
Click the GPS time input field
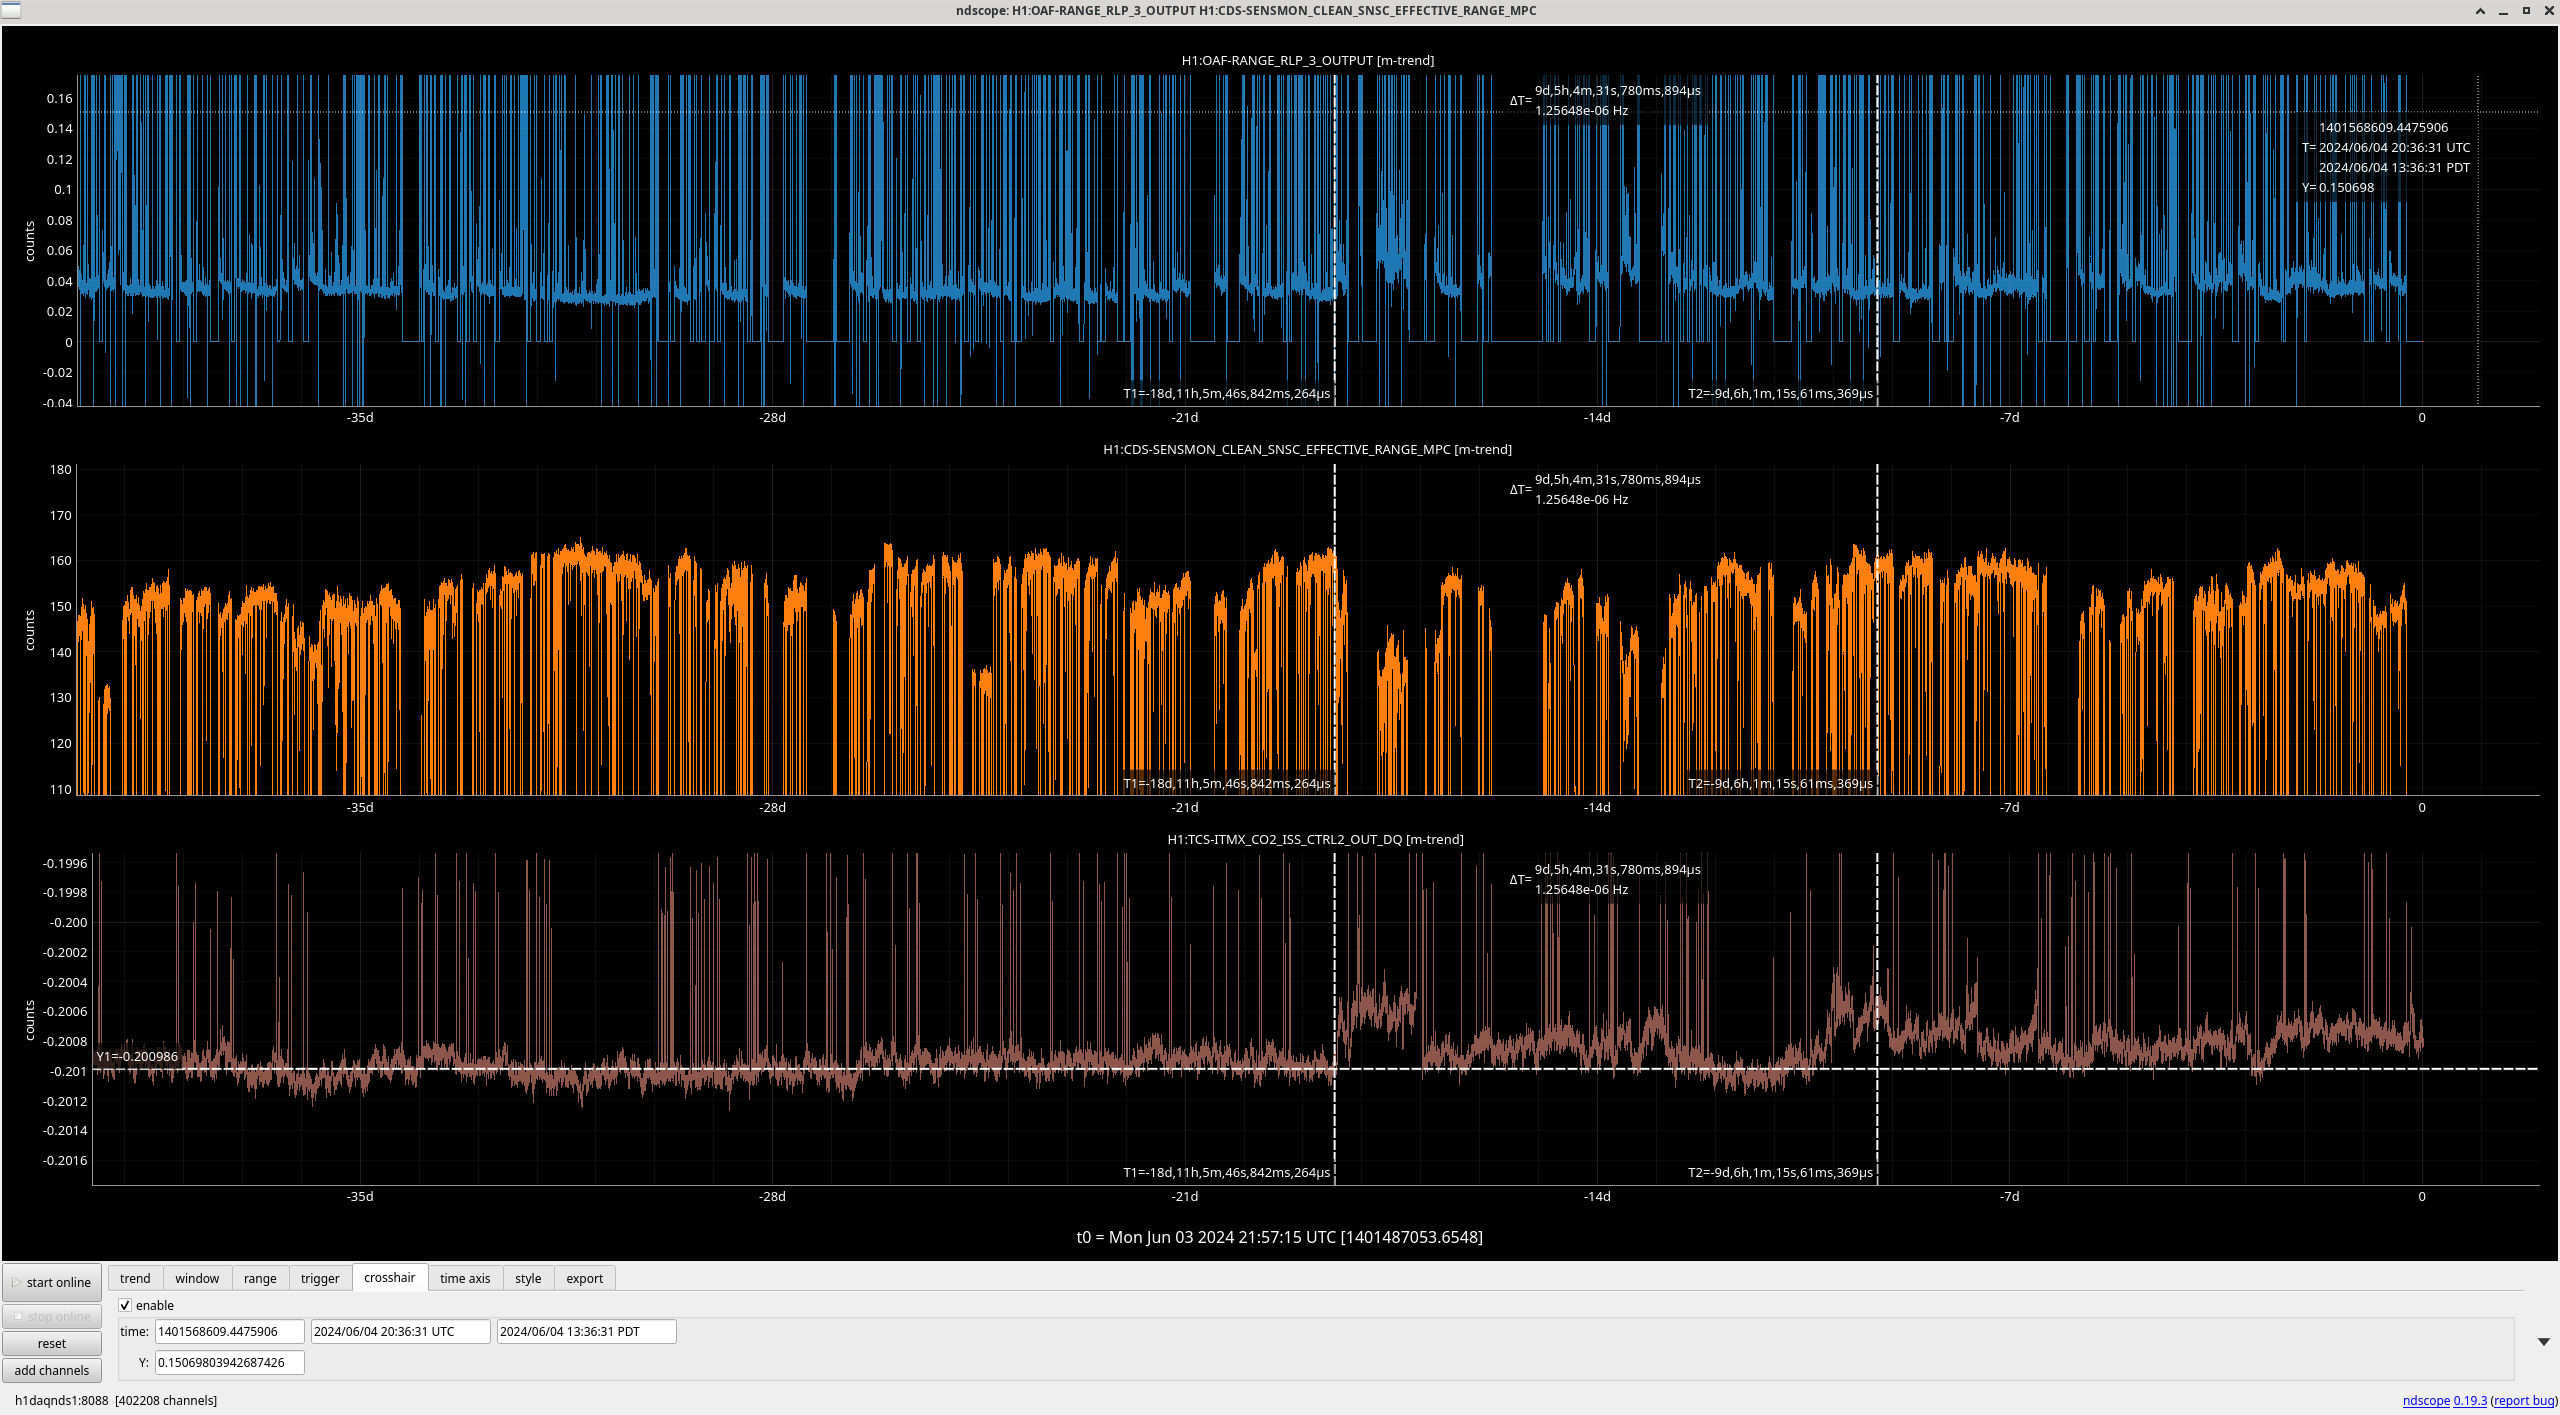[229, 1331]
